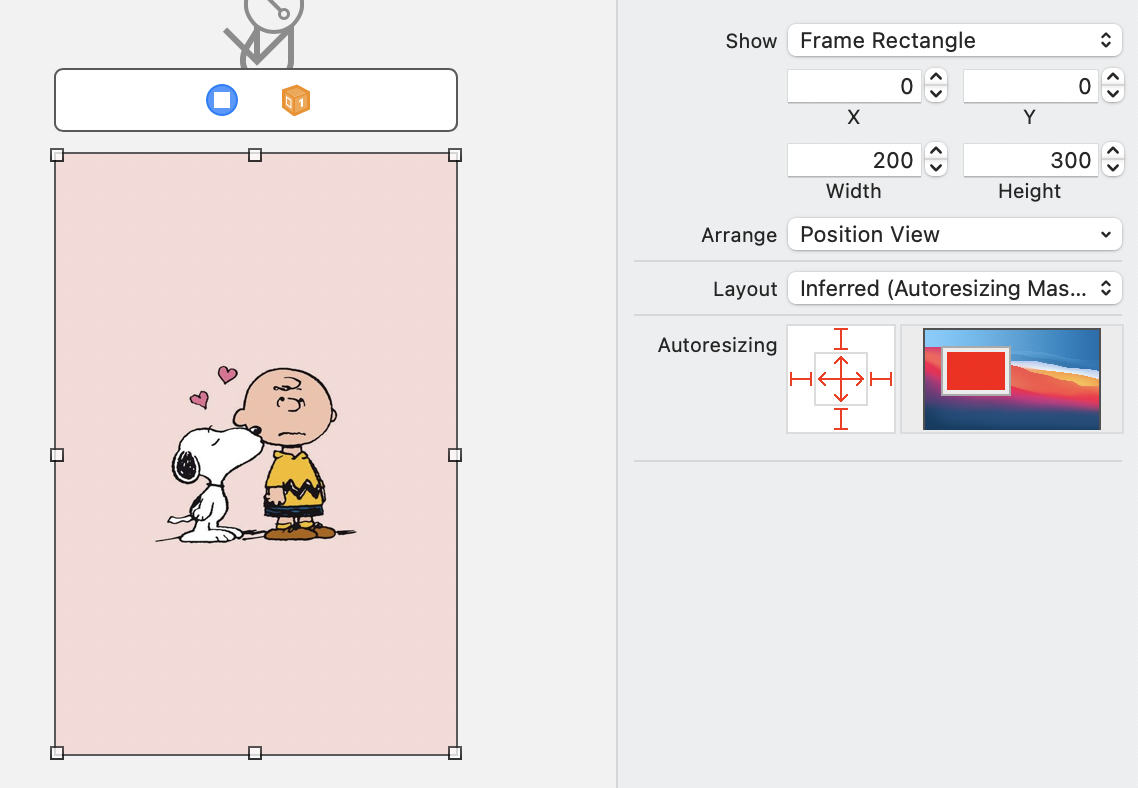Toggle the top margin autoresizing strut
Screen dimensions: 1138x788
point(840,339)
